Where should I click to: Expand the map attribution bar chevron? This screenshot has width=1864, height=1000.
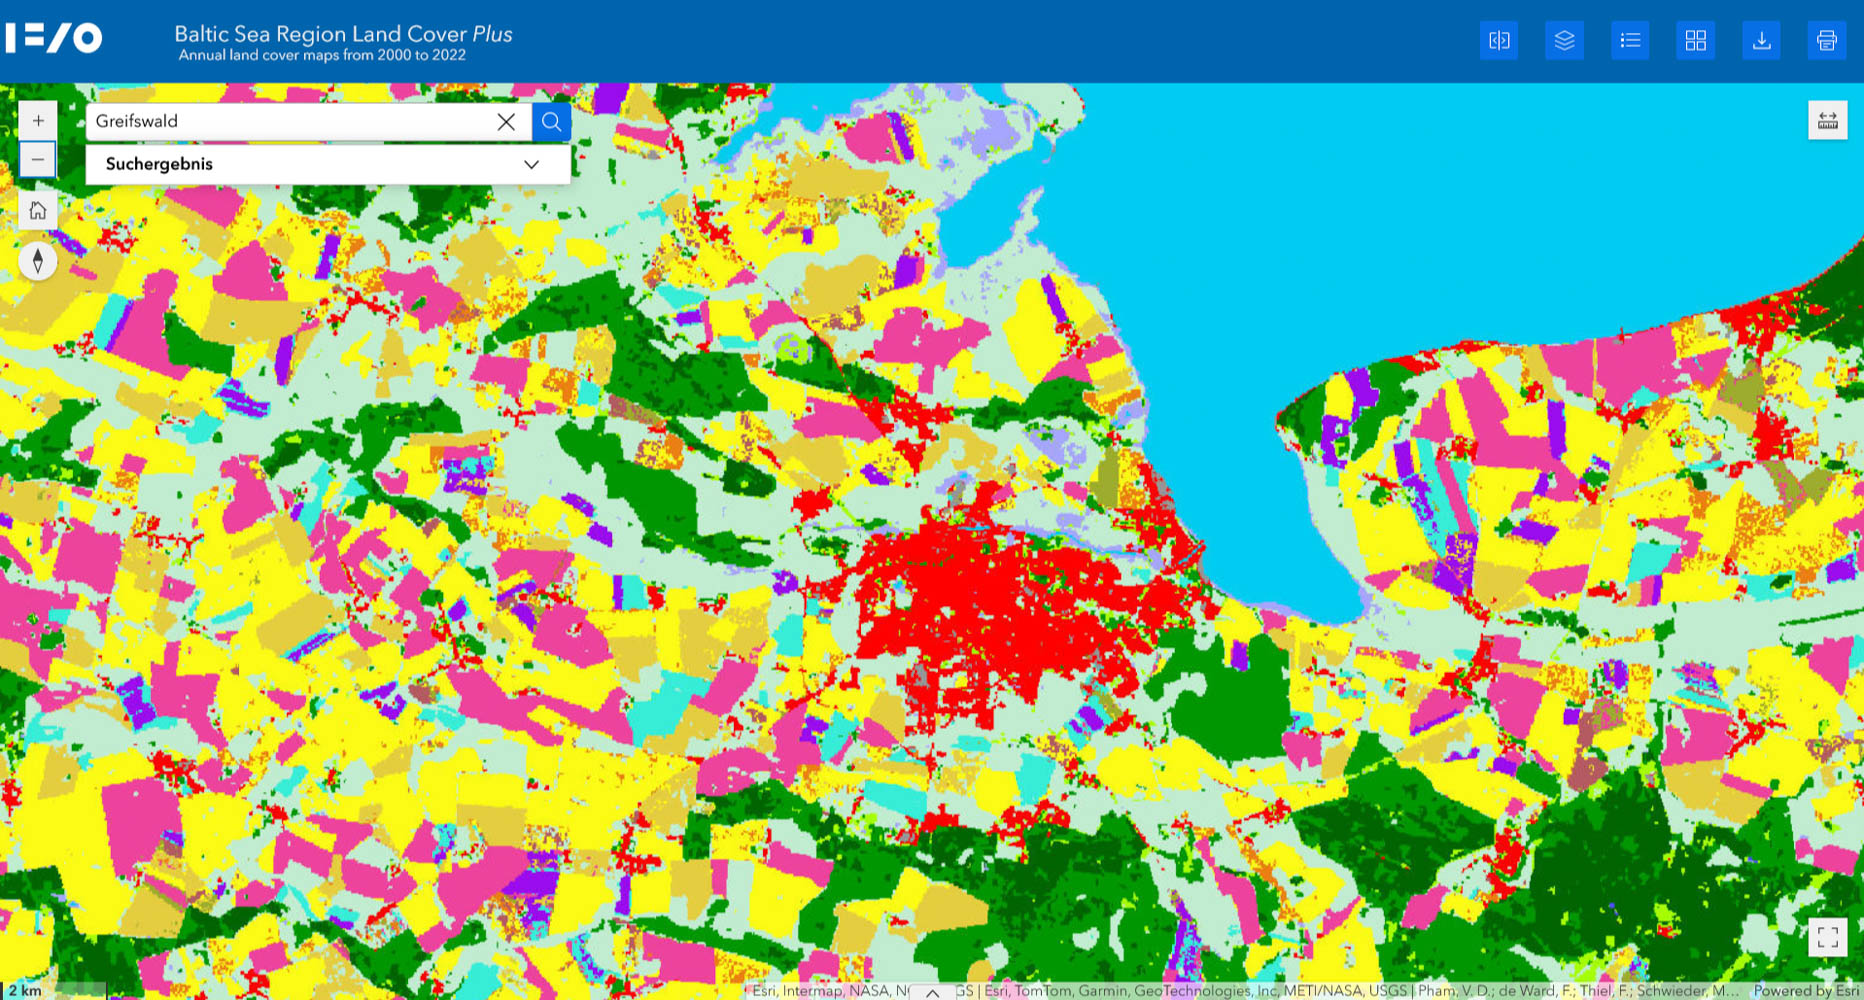(x=932, y=992)
